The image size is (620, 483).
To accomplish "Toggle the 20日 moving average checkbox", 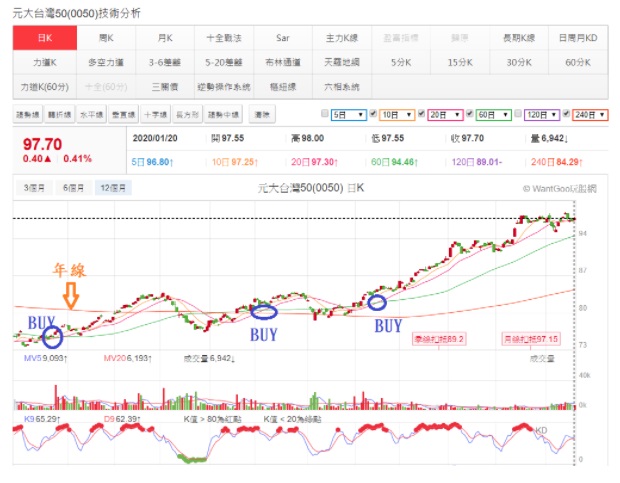I will tap(422, 114).
